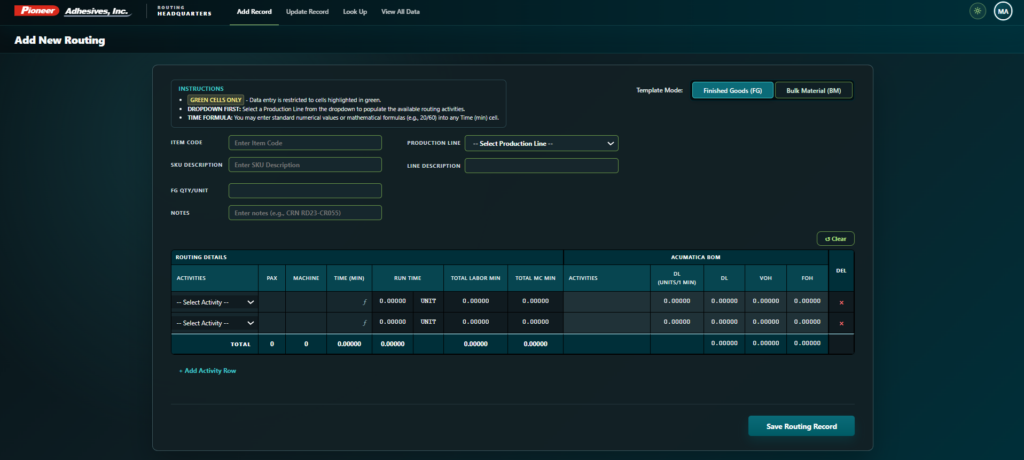This screenshot has width=1024, height=460.
Task: Click the Acumatica BOM section header
Action: [696, 257]
